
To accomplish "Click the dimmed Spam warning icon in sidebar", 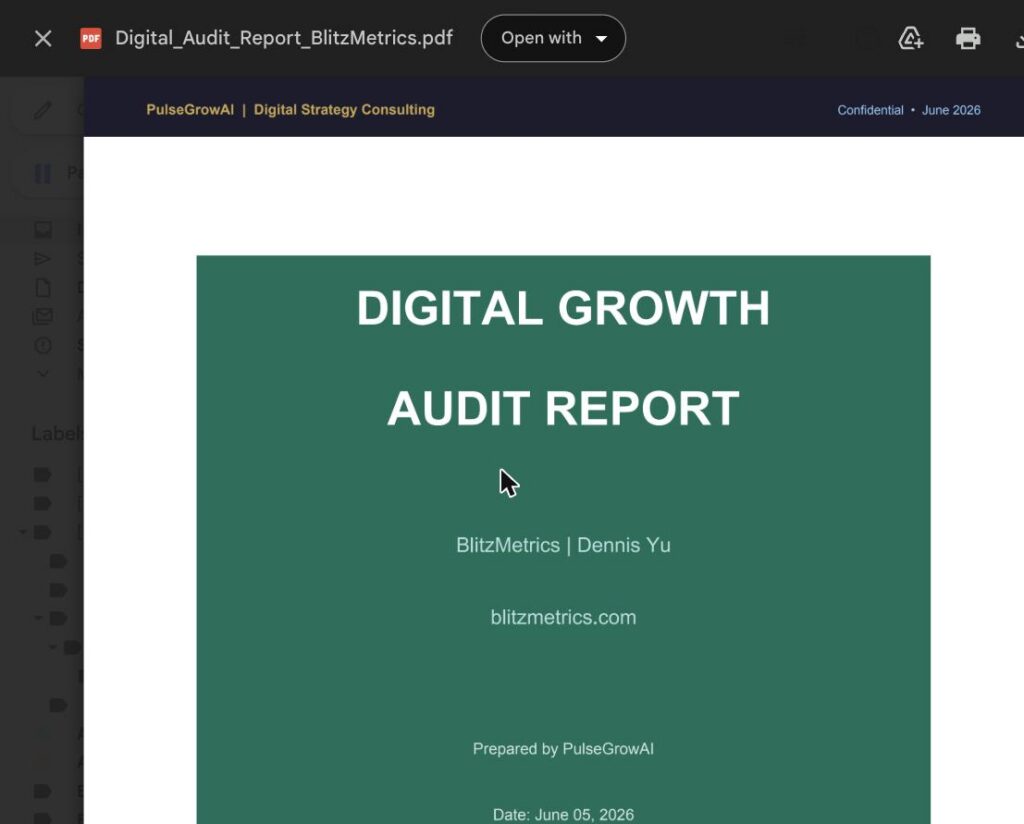I will (43, 345).
